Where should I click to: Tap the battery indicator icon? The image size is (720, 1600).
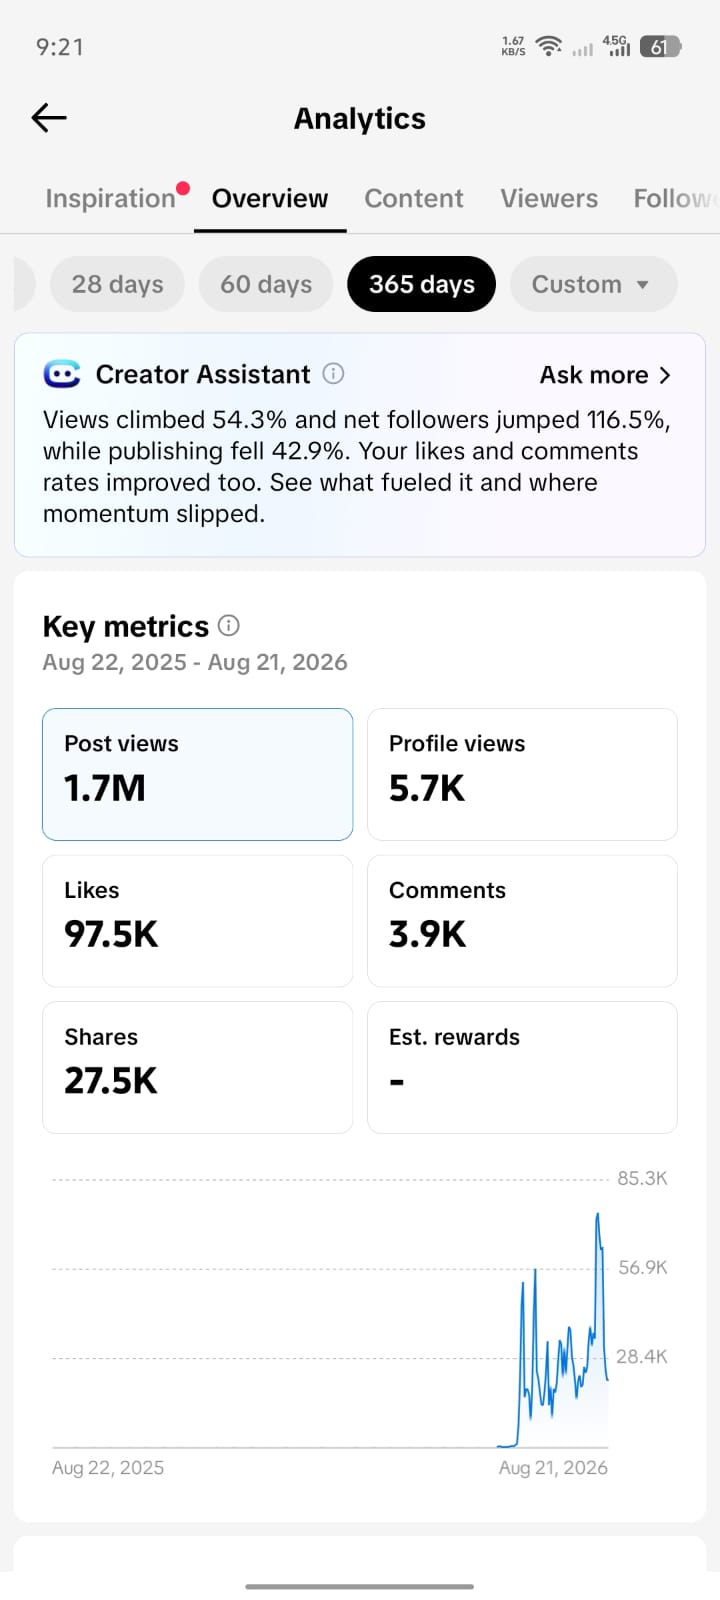pyautogui.click(x=660, y=46)
